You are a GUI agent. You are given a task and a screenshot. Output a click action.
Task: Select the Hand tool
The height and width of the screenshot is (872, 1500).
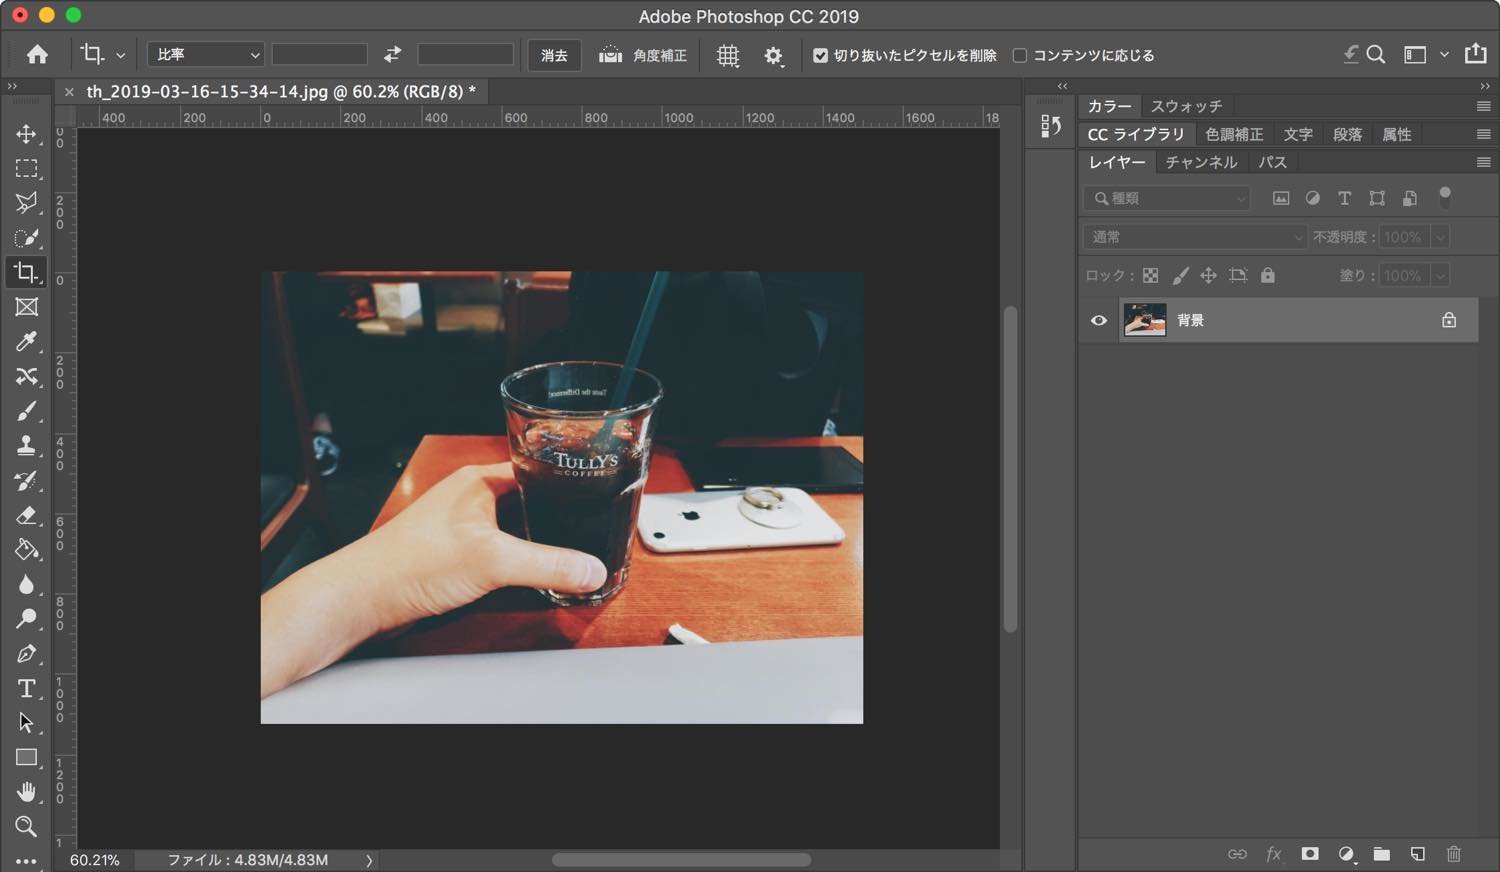[26, 793]
